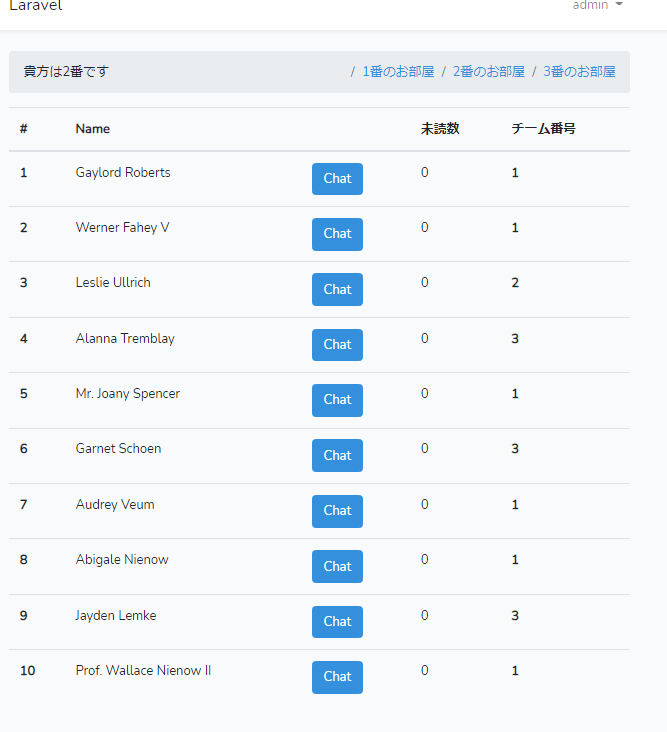Screen dimensions: 667x732
Task: Click team number of Garnet Schoen
Action: click(515, 449)
